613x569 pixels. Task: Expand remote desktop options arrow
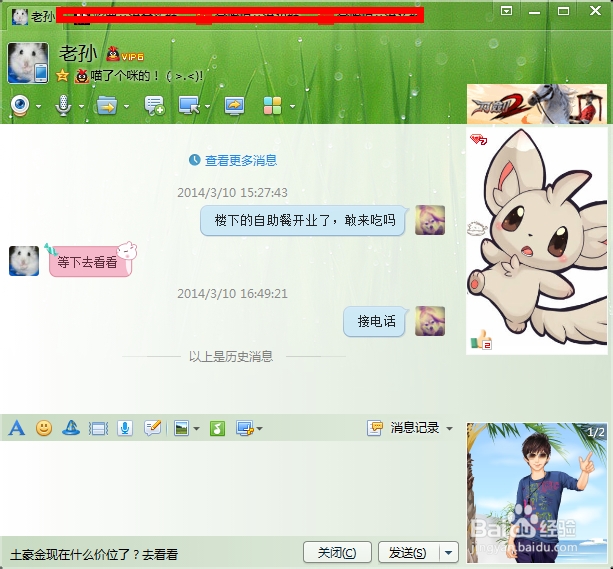click(x=207, y=106)
